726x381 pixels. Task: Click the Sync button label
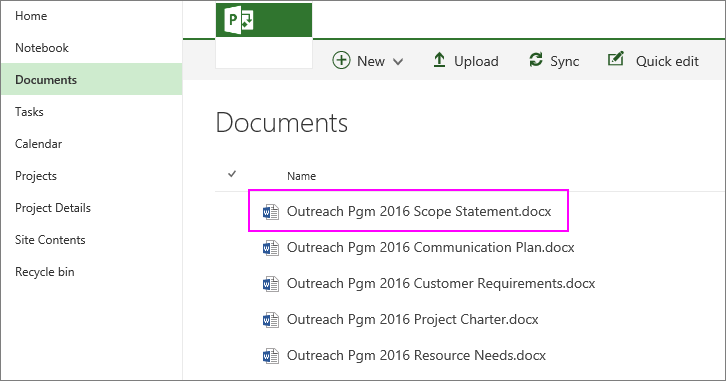pyautogui.click(x=564, y=61)
